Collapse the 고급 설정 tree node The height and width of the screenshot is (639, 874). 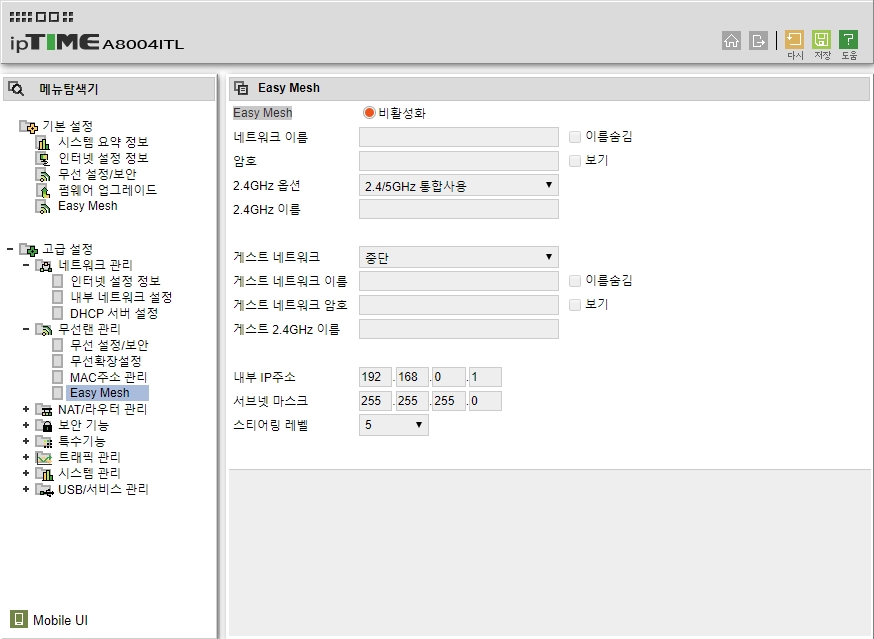click(x=10, y=249)
